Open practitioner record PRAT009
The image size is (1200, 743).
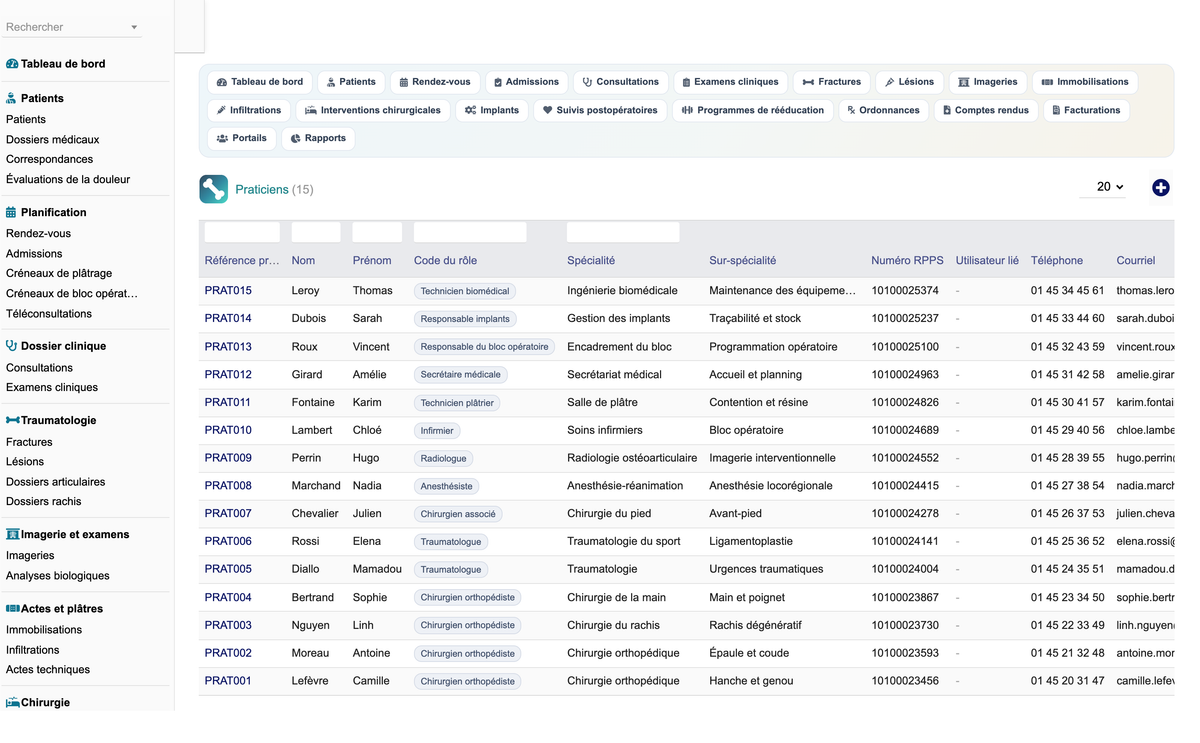click(228, 458)
